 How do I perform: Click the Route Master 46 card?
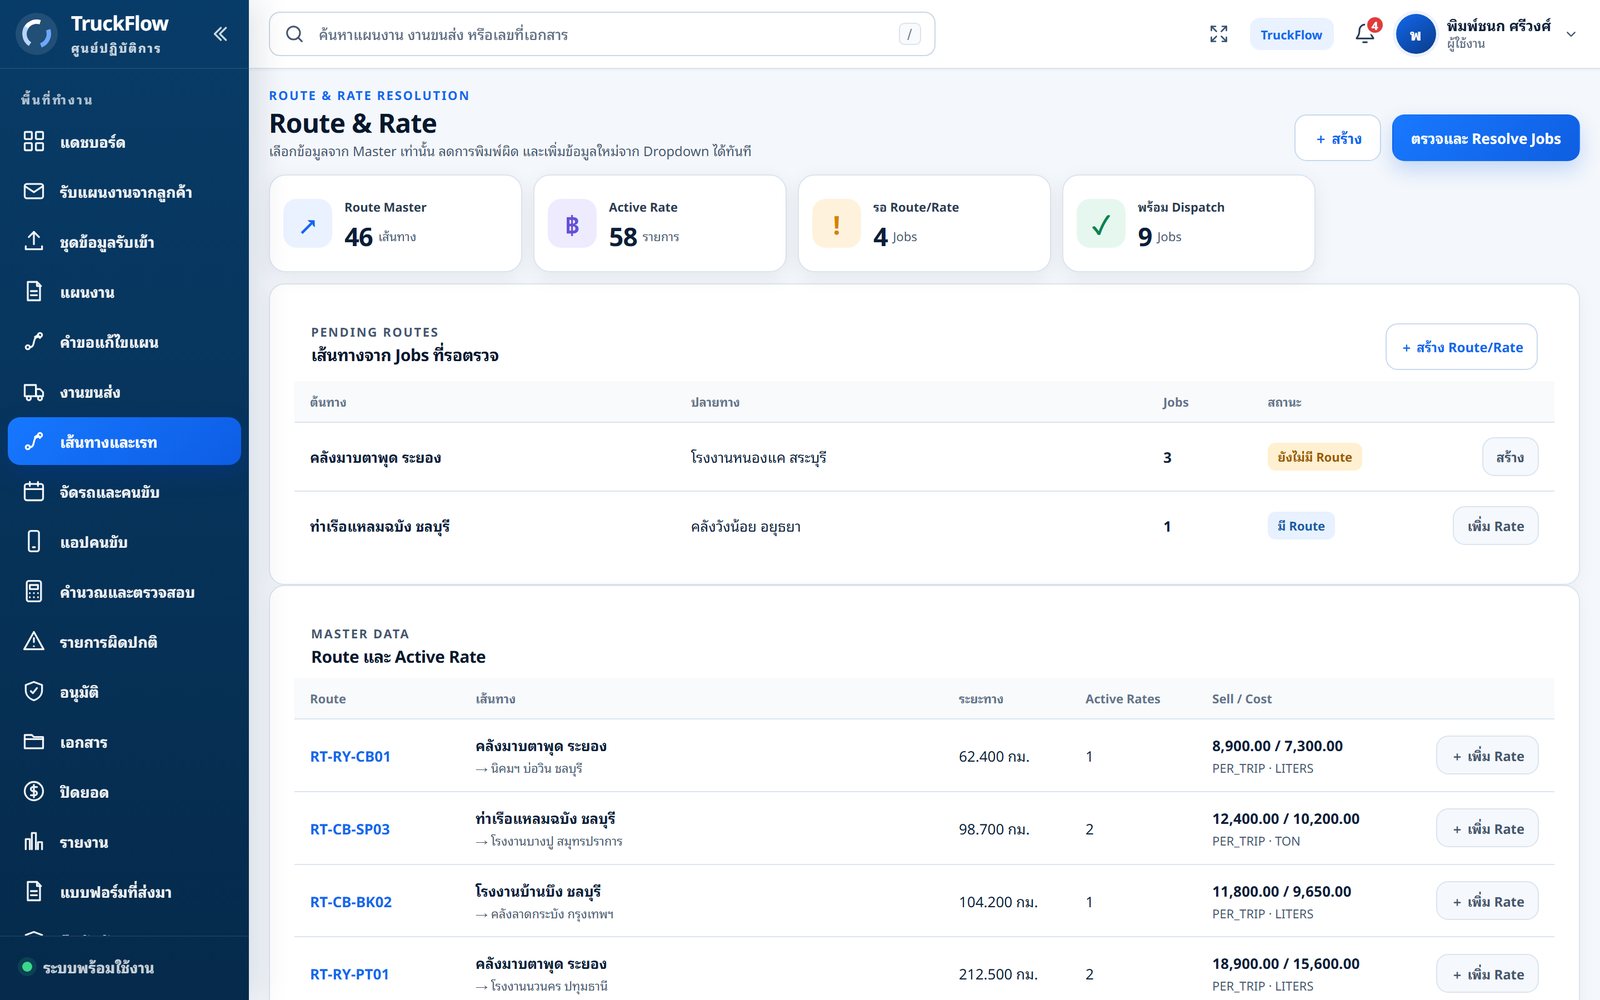[395, 223]
